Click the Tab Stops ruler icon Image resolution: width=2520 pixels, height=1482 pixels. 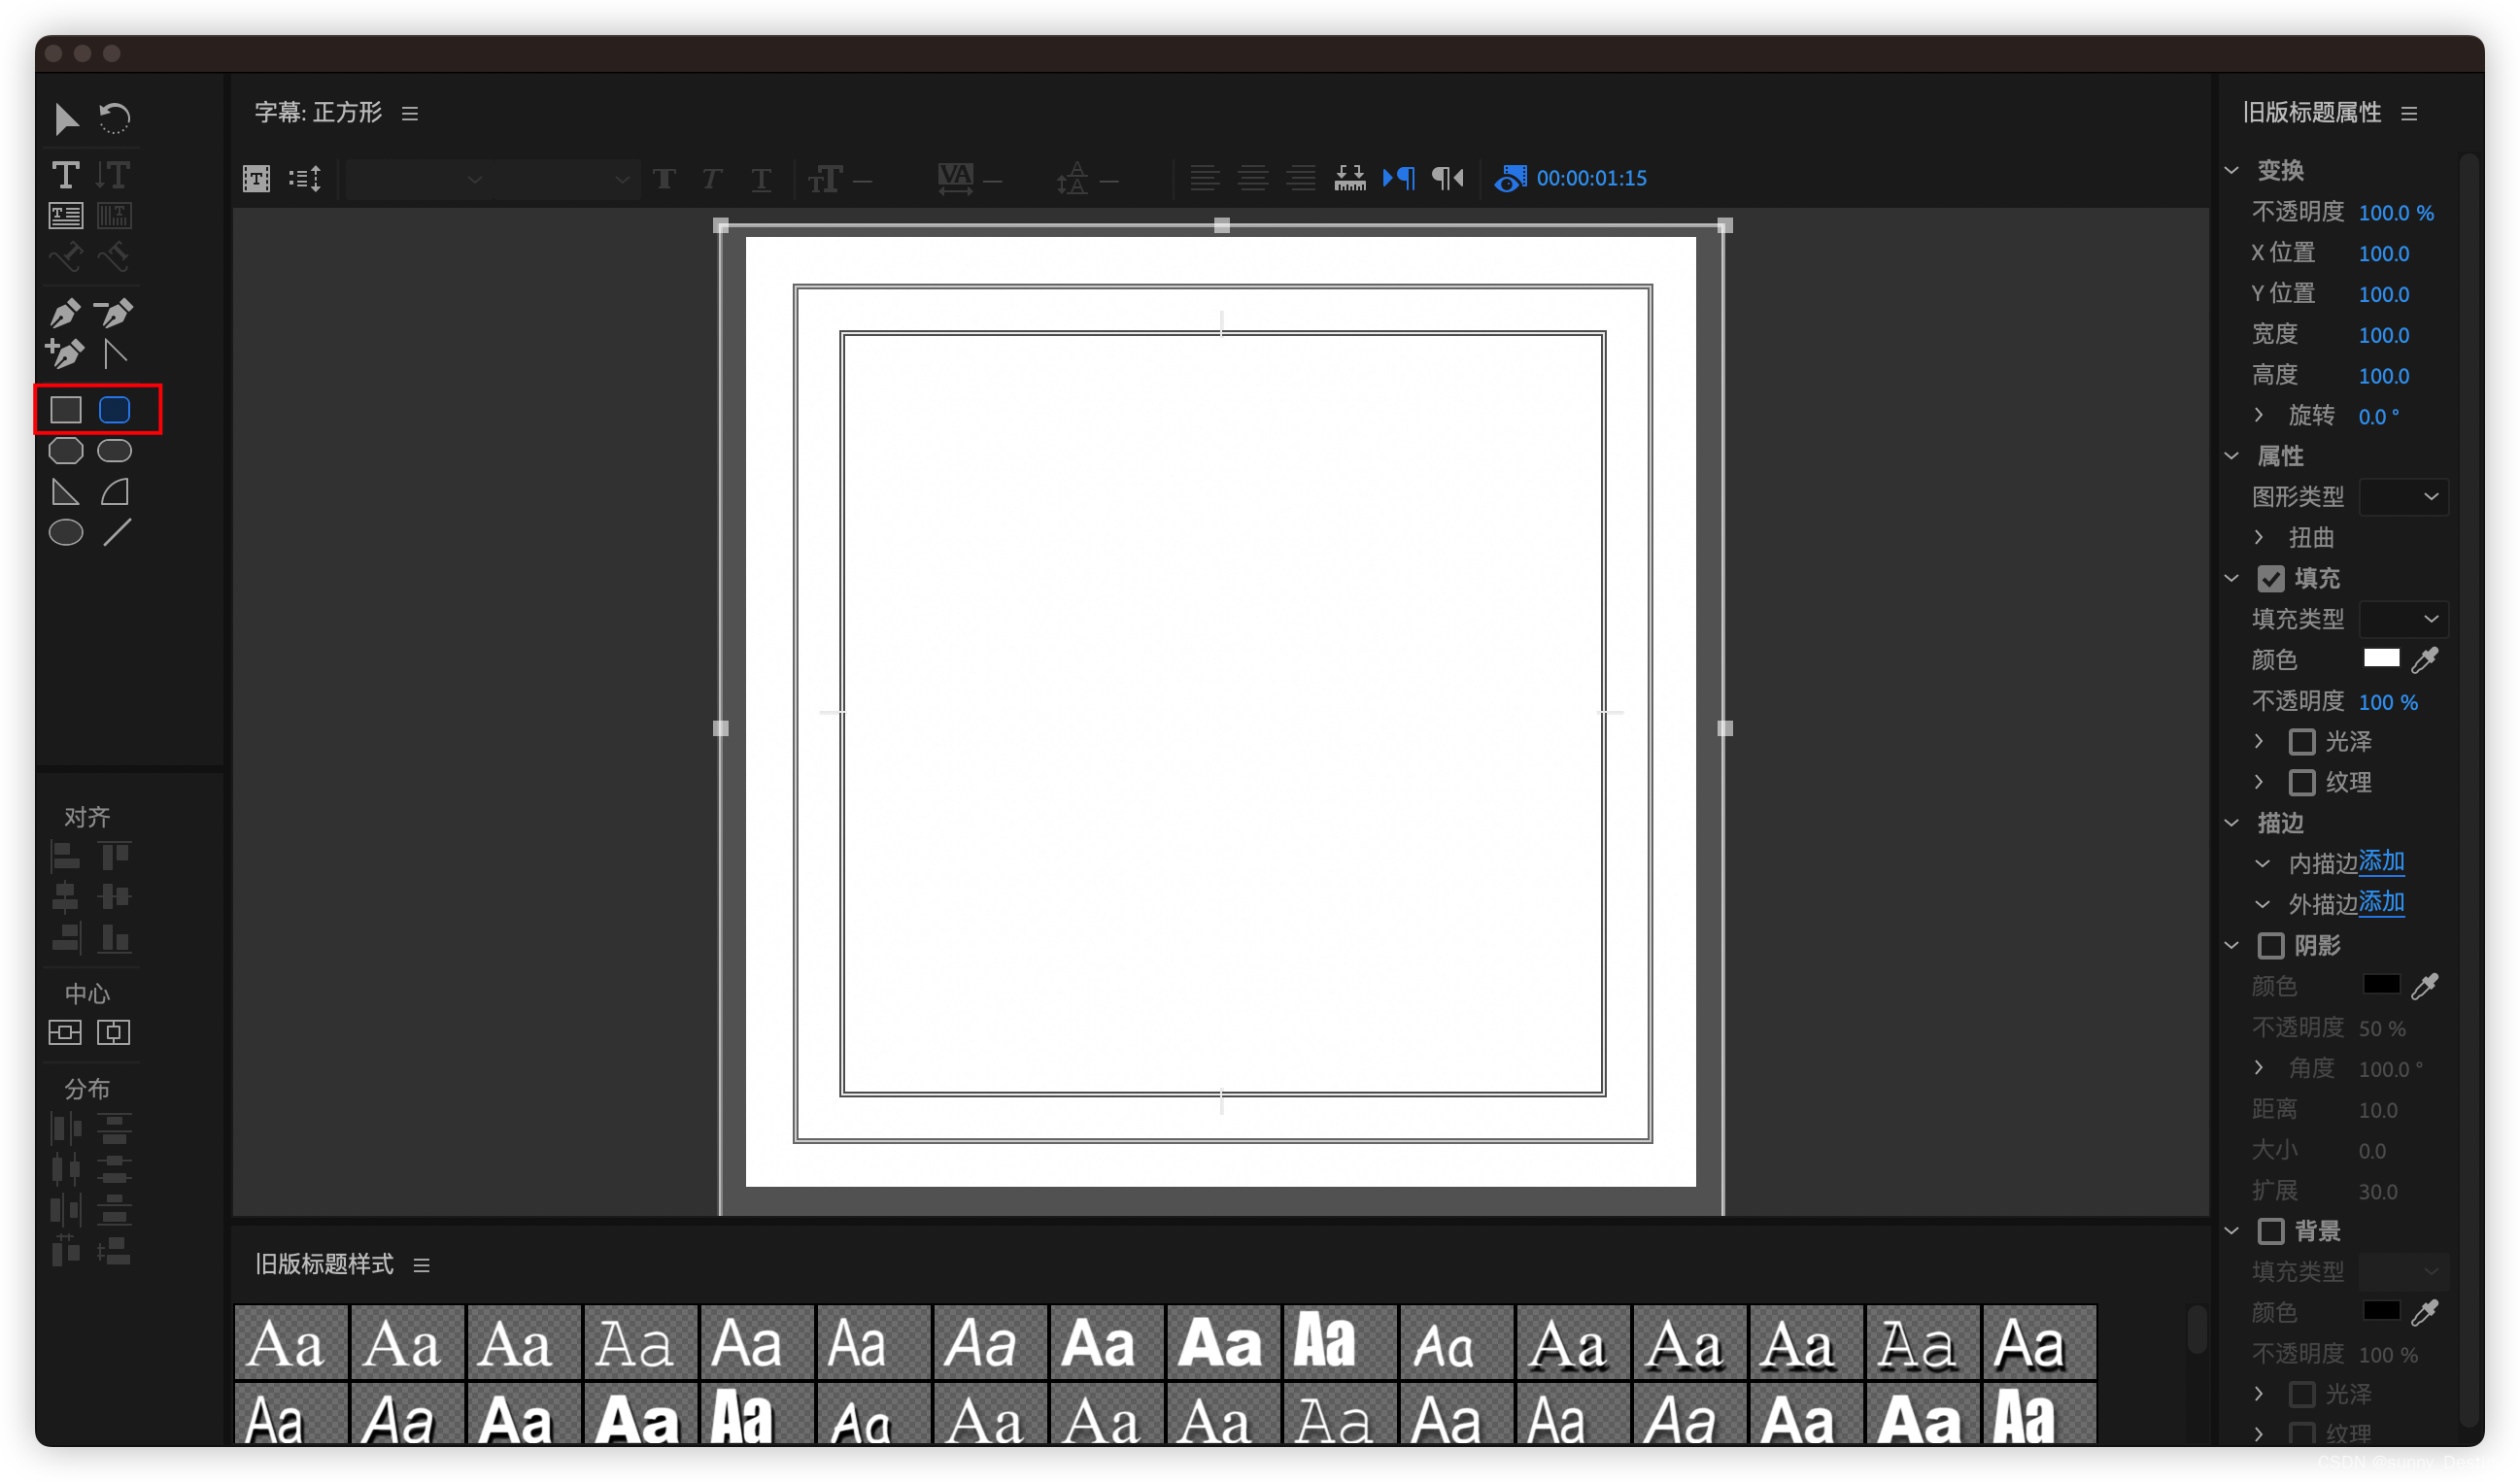[1349, 178]
